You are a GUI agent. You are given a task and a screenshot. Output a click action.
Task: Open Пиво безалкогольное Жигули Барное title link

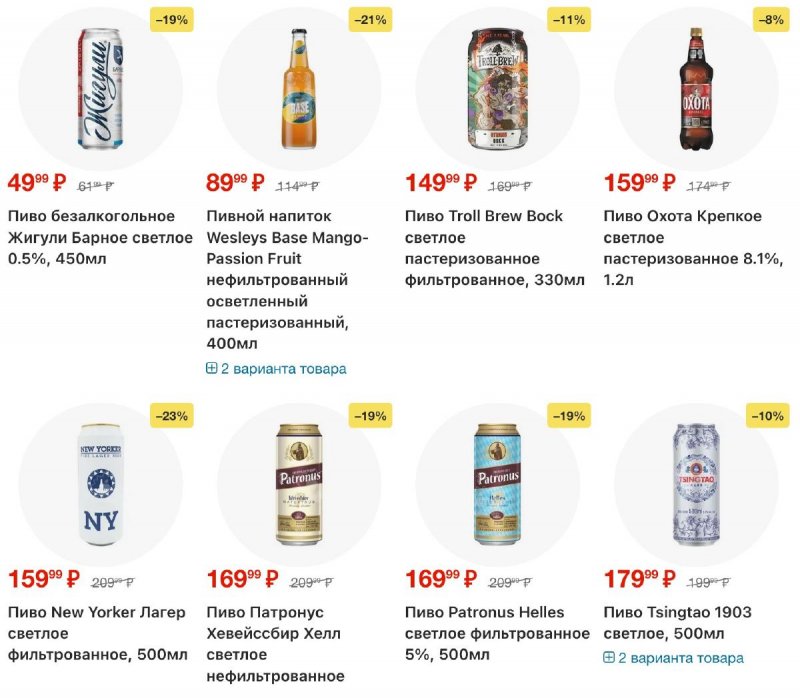click(100, 237)
